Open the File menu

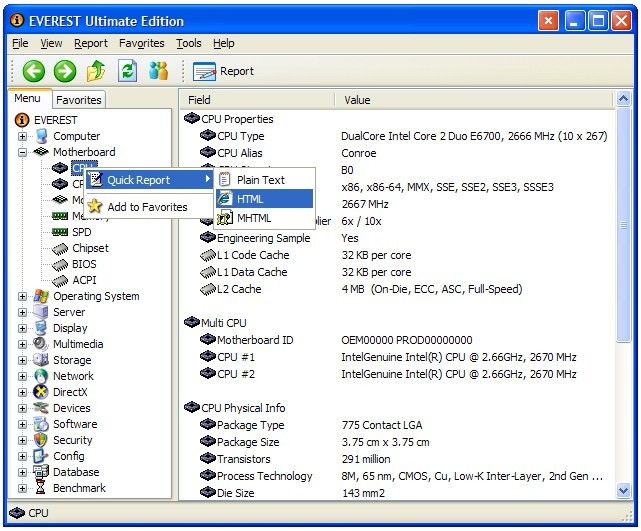pos(20,43)
